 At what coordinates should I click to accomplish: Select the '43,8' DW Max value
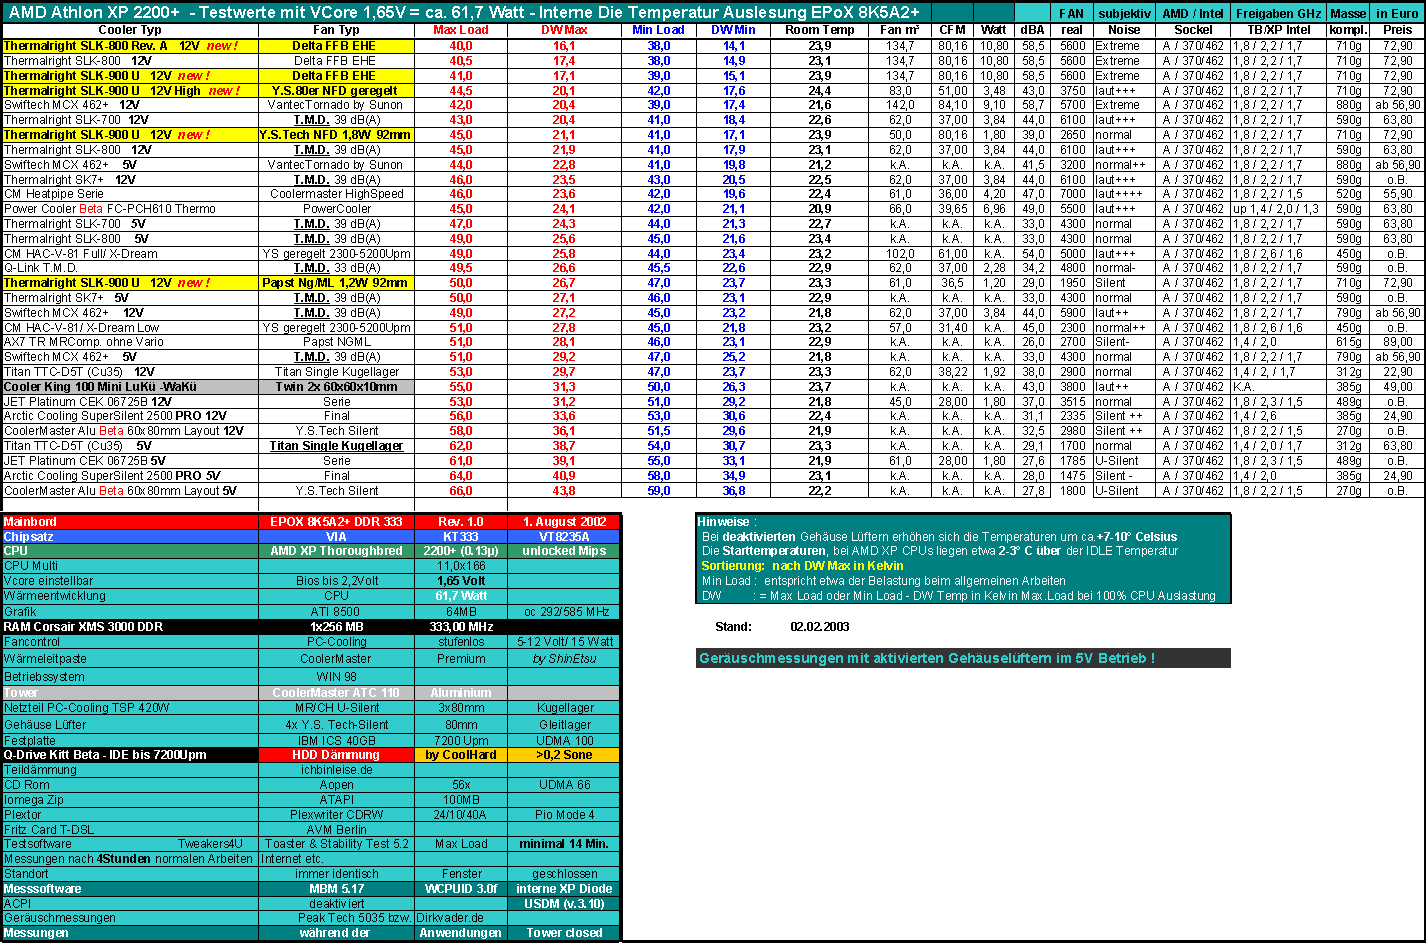[x=564, y=491]
